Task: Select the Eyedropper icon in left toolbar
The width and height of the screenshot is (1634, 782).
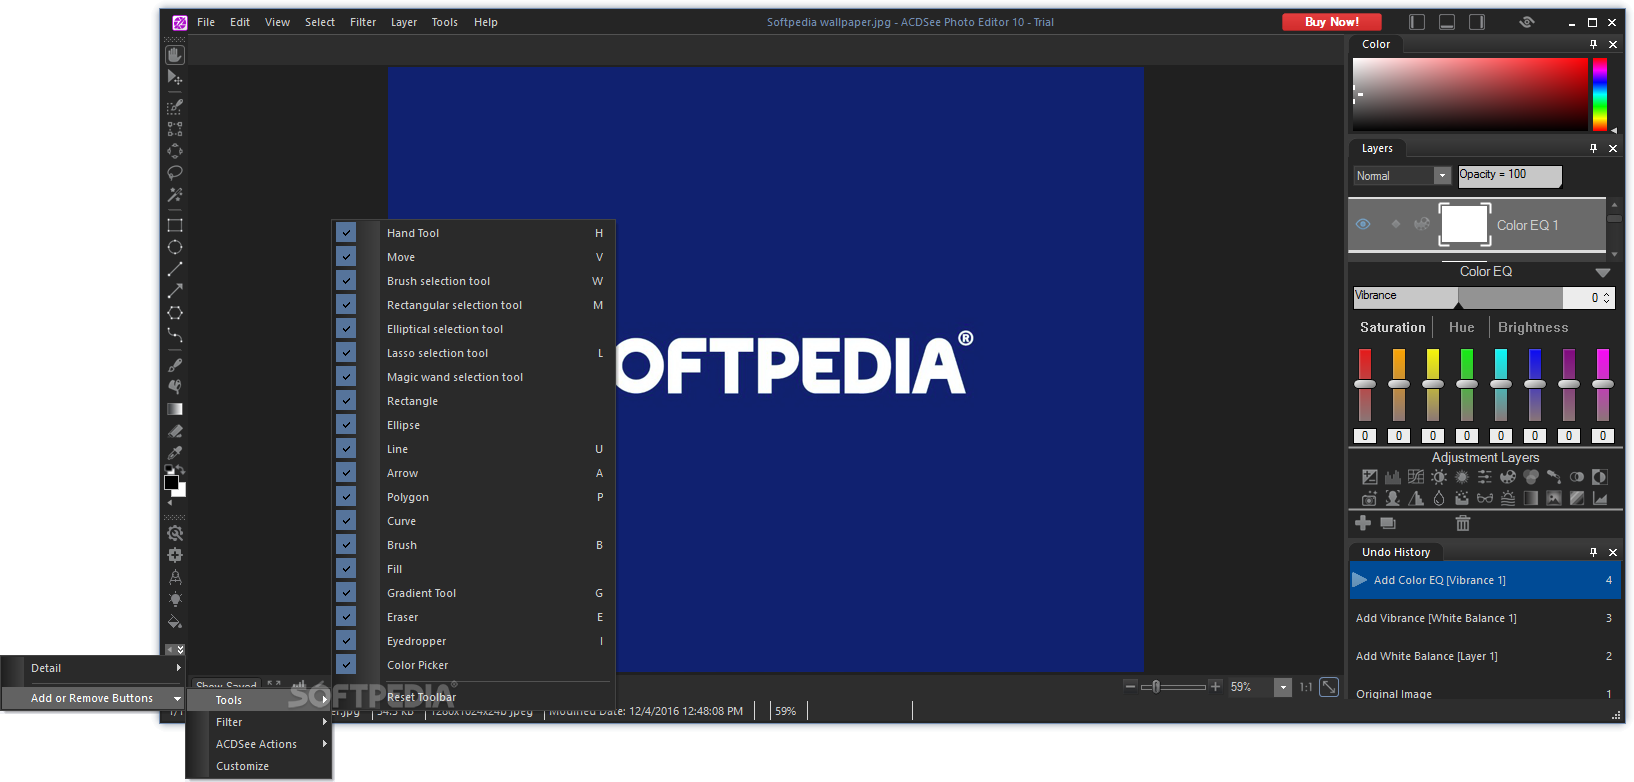Action: [x=175, y=453]
